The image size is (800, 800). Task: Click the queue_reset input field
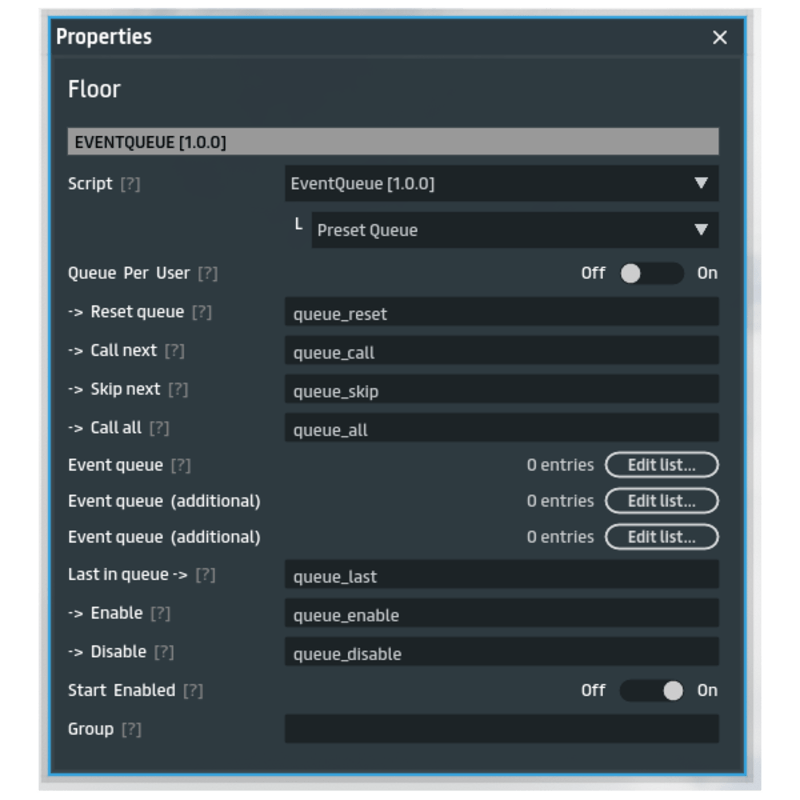500,313
